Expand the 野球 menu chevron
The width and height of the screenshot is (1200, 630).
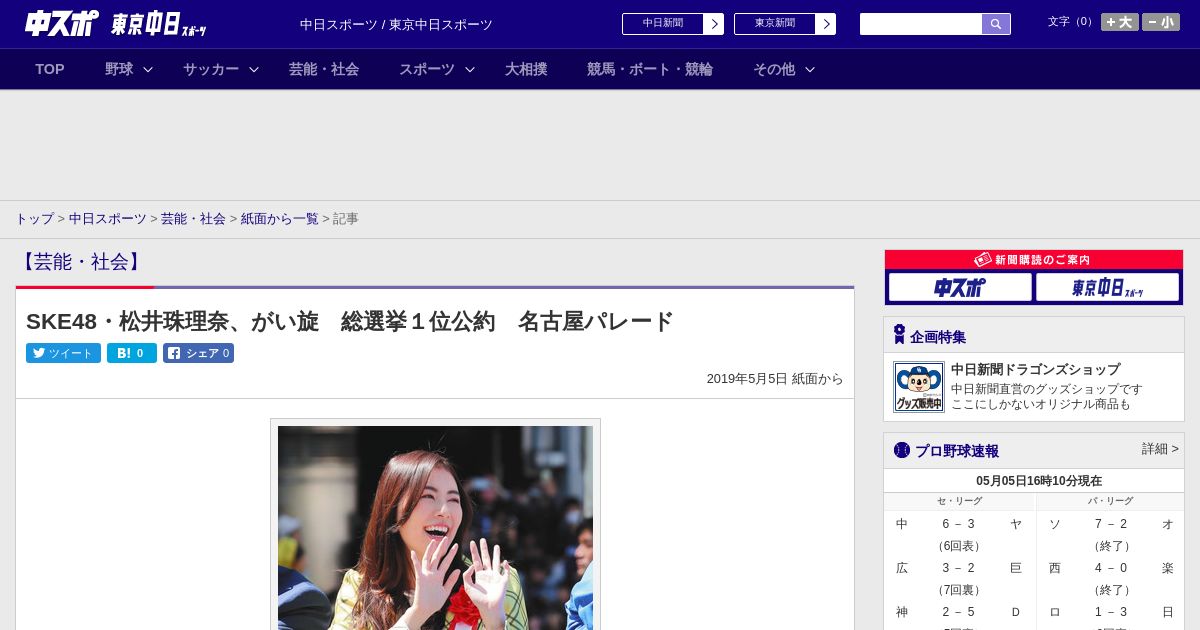[148, 69]
